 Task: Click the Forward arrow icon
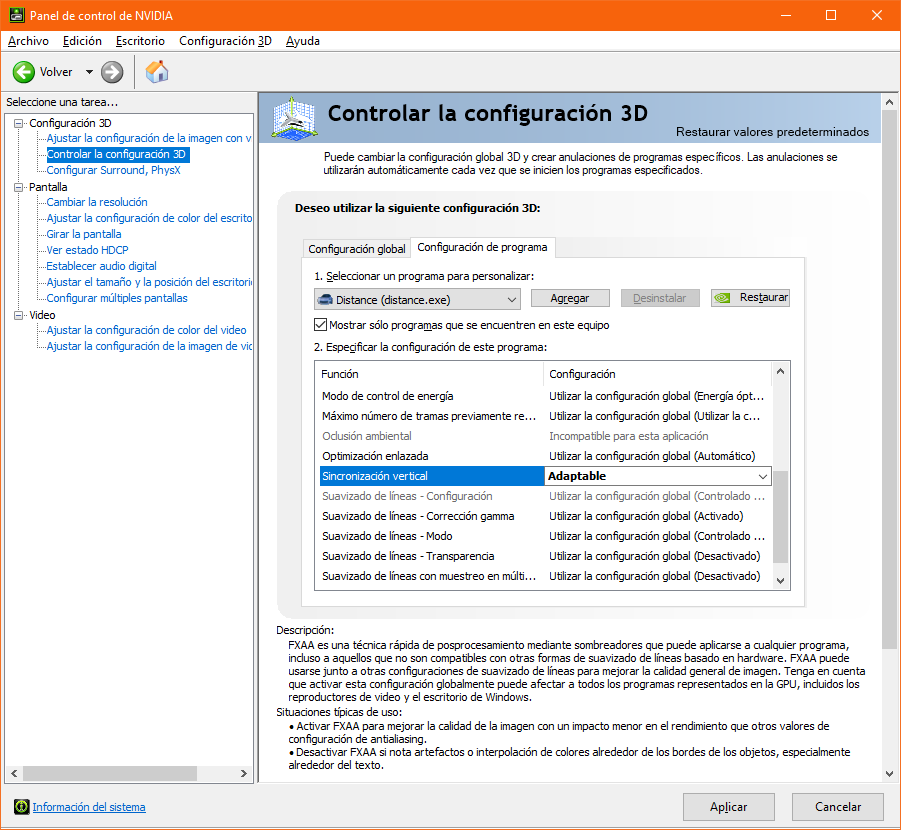(112, 72)
